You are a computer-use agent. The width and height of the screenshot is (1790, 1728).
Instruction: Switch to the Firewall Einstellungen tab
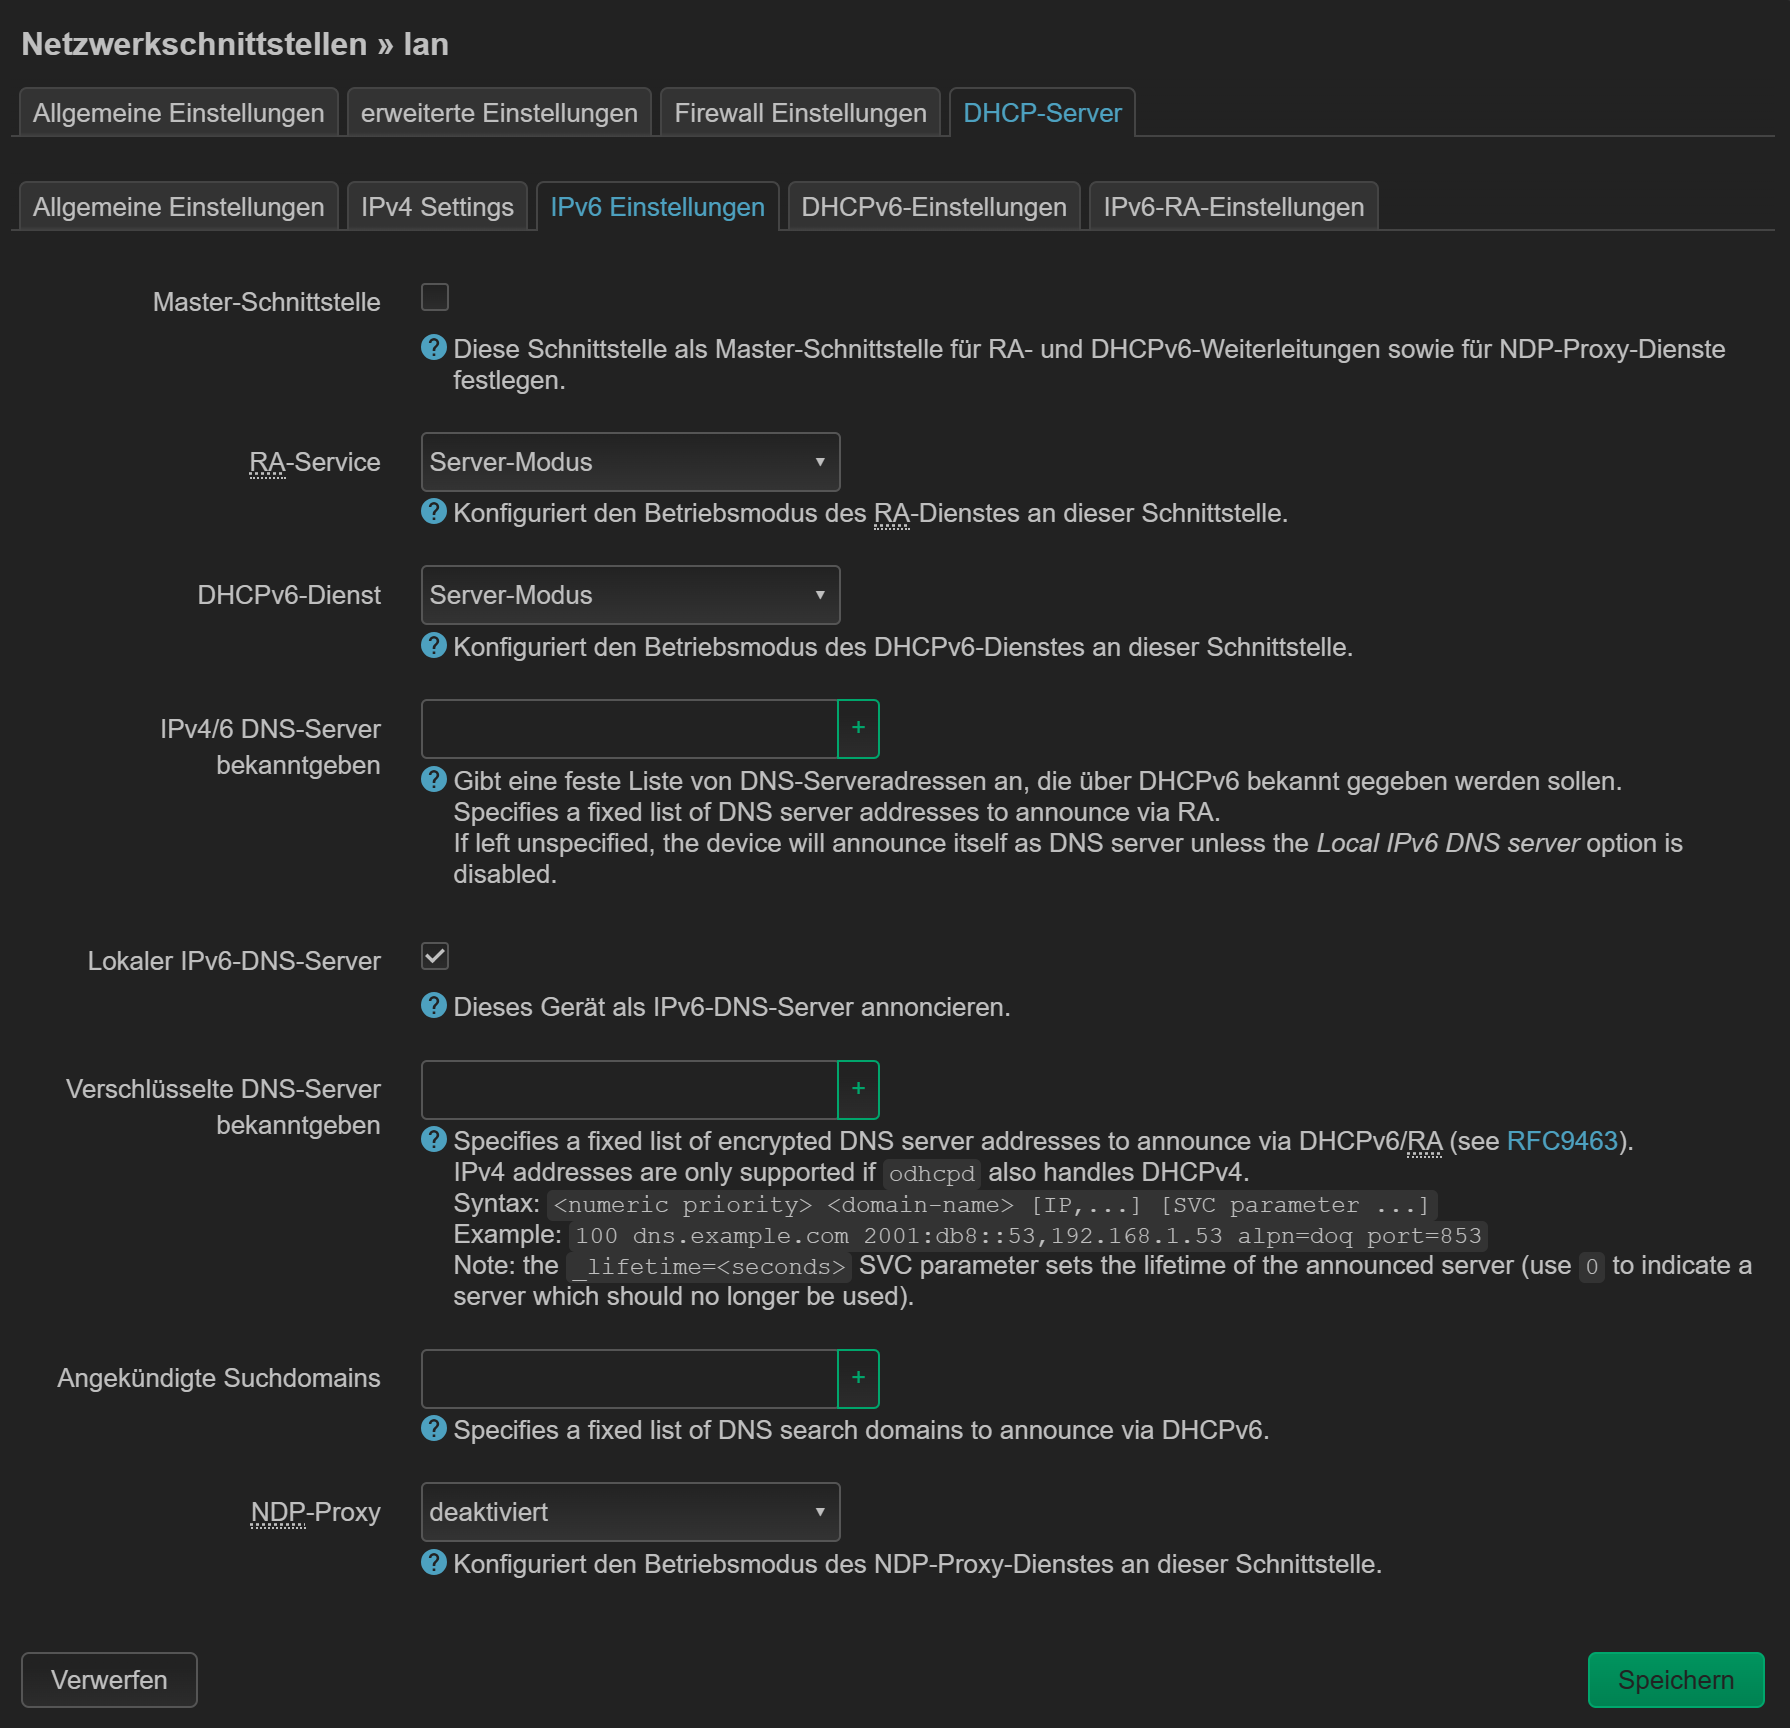point(800,113)
